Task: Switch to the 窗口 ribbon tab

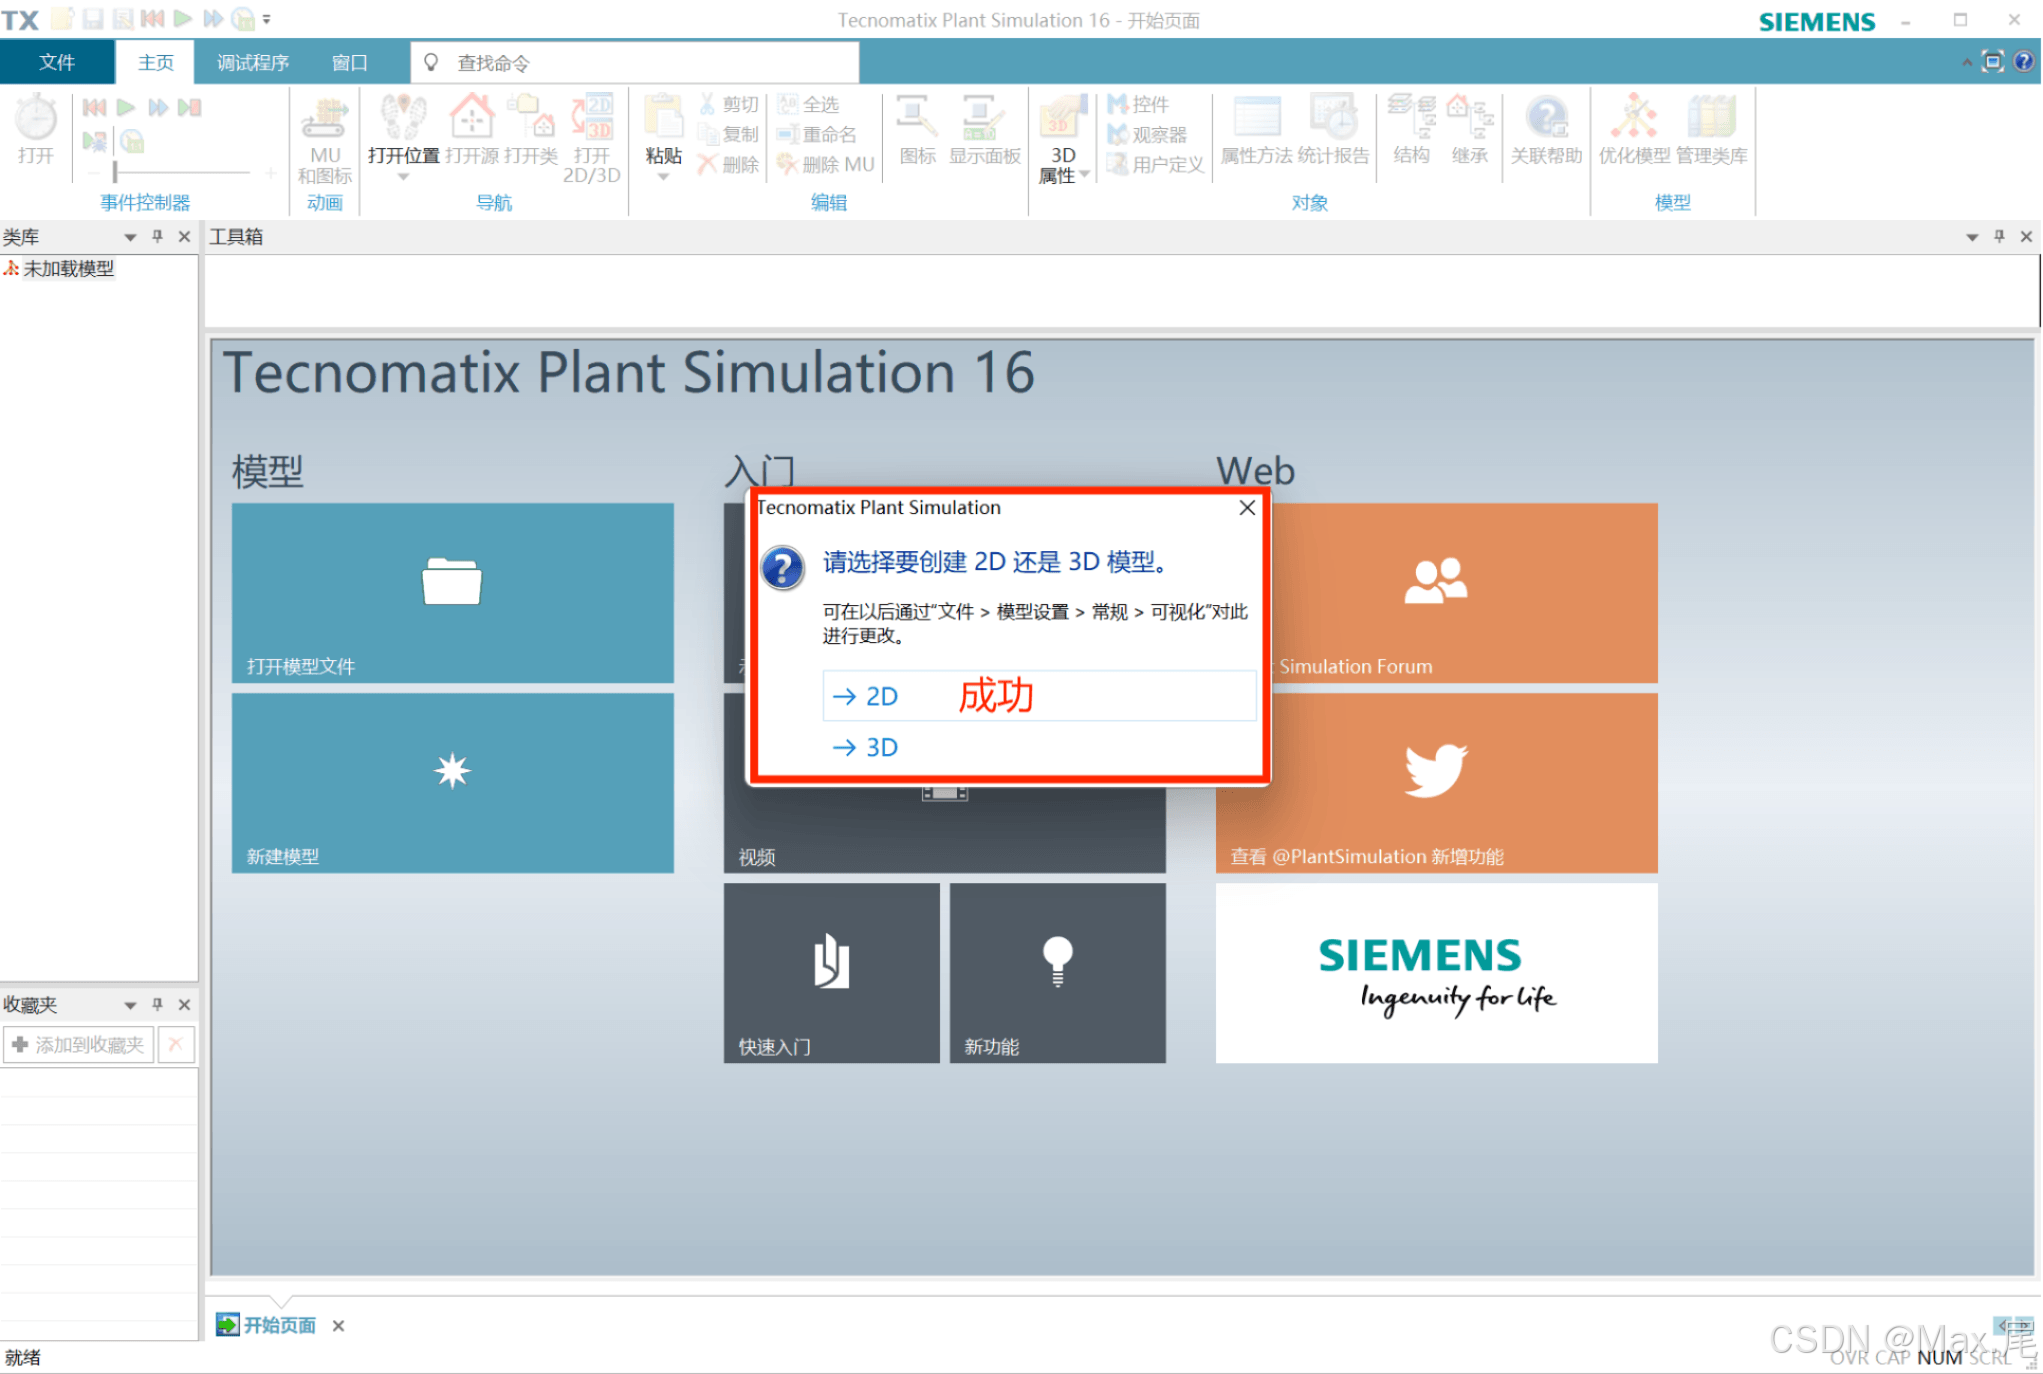Action: click(350, 62)
